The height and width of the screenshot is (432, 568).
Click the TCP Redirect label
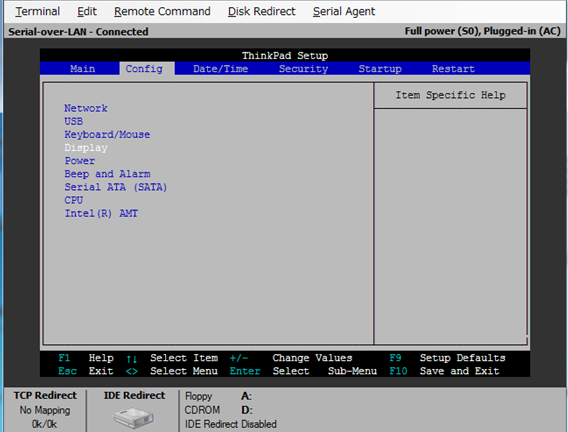[45, 395]
